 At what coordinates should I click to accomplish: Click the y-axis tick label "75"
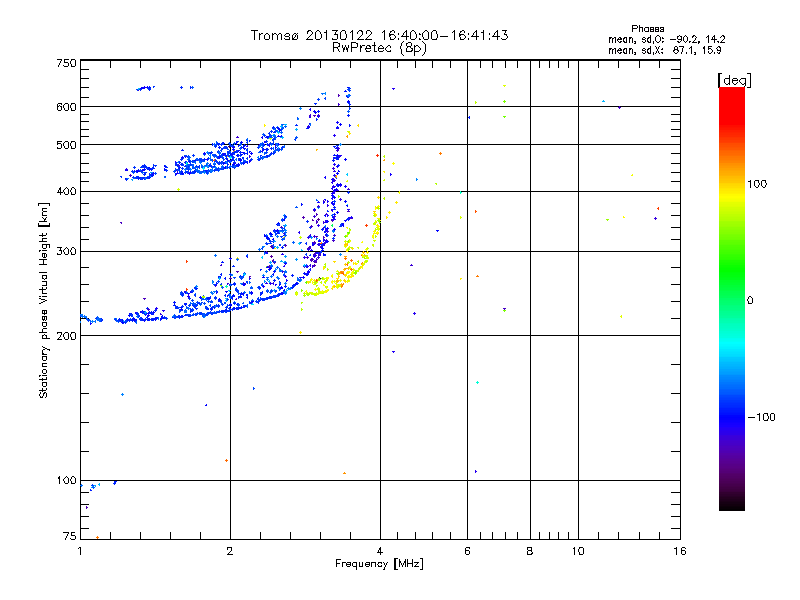click(x=70, y=536)
